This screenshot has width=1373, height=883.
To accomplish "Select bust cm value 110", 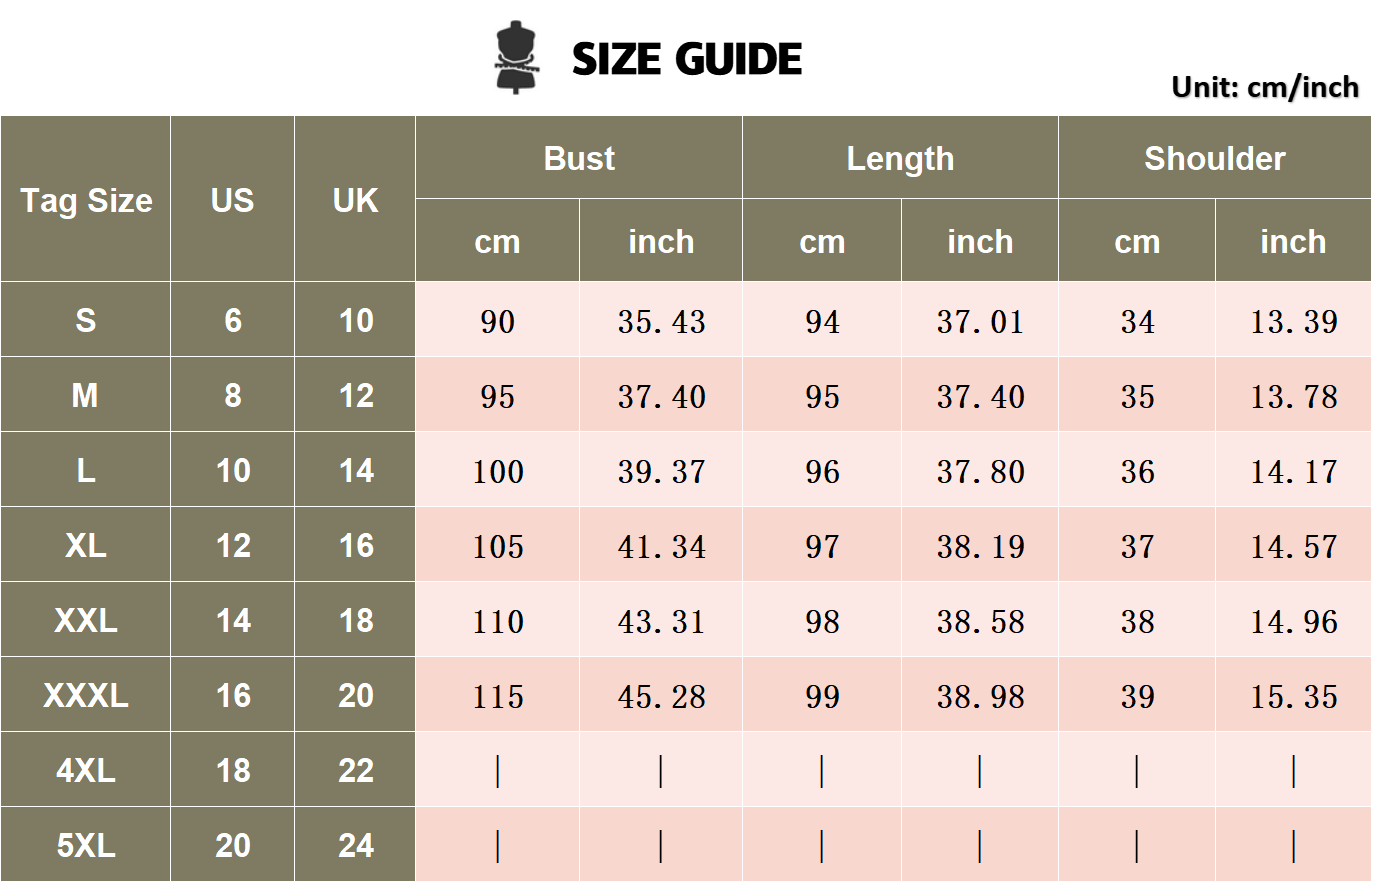I will click(498, 621).
